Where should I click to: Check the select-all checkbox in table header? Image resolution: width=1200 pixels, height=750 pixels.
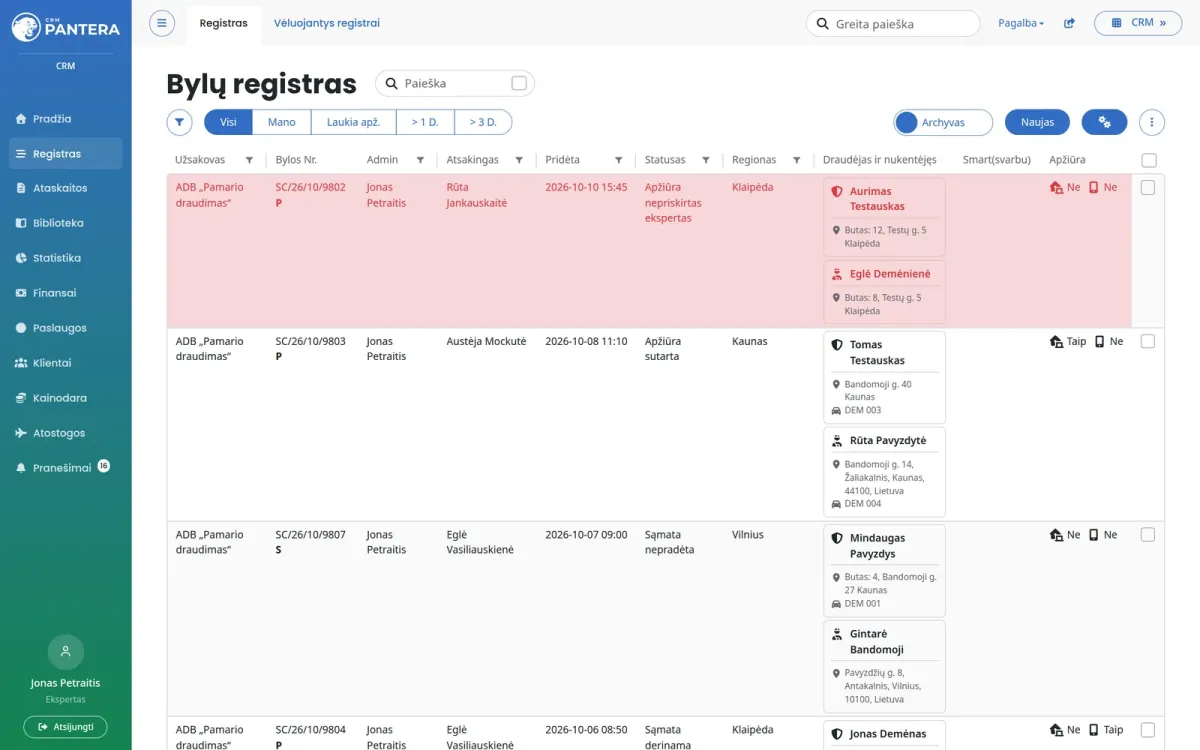(1149, 160)
